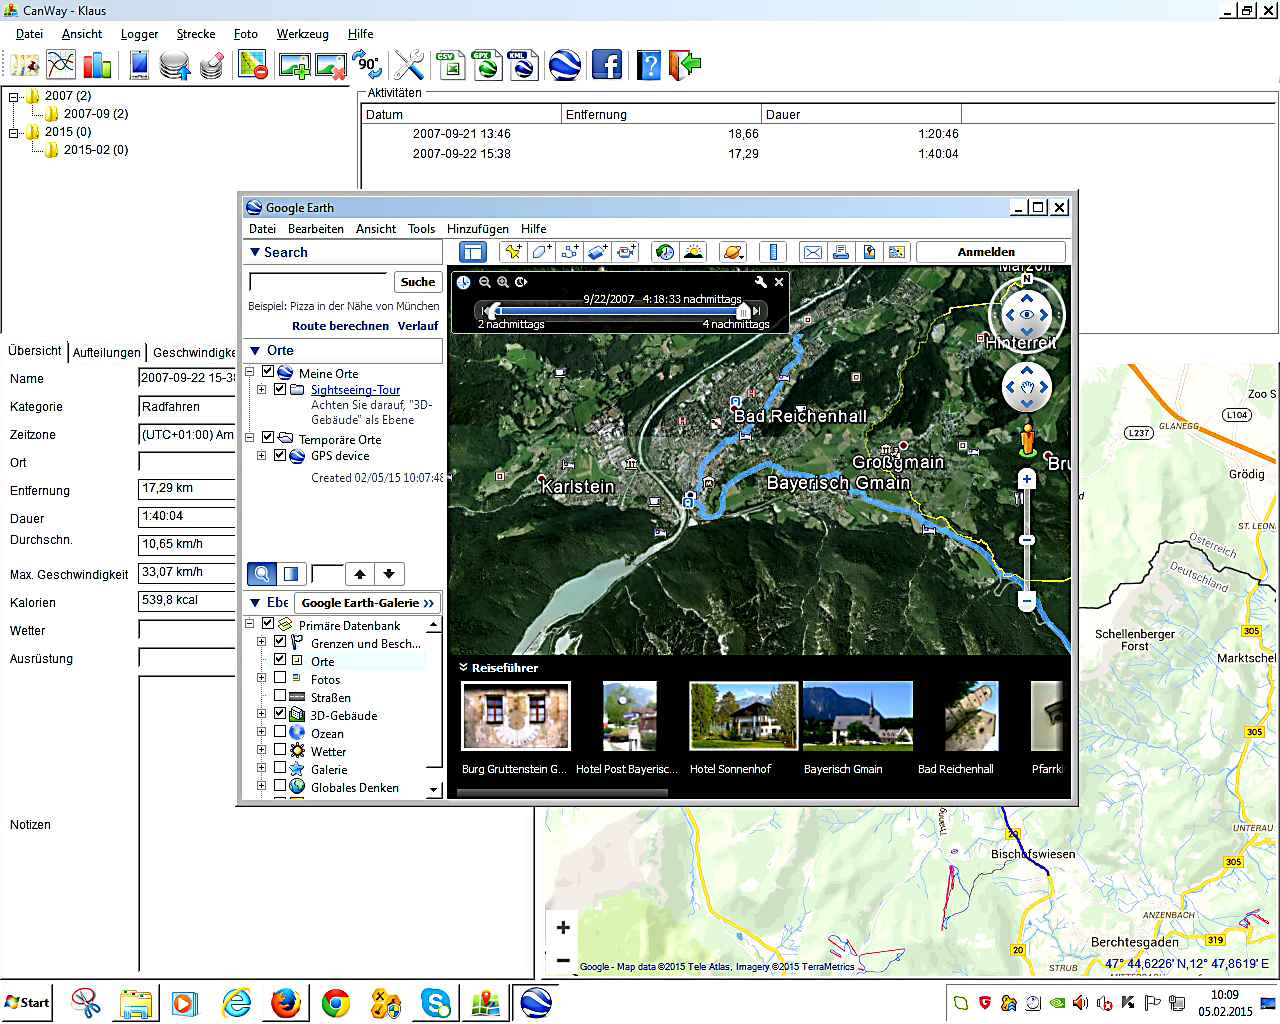
Task: Click the Suche button
Action: (x=417, y=282)
